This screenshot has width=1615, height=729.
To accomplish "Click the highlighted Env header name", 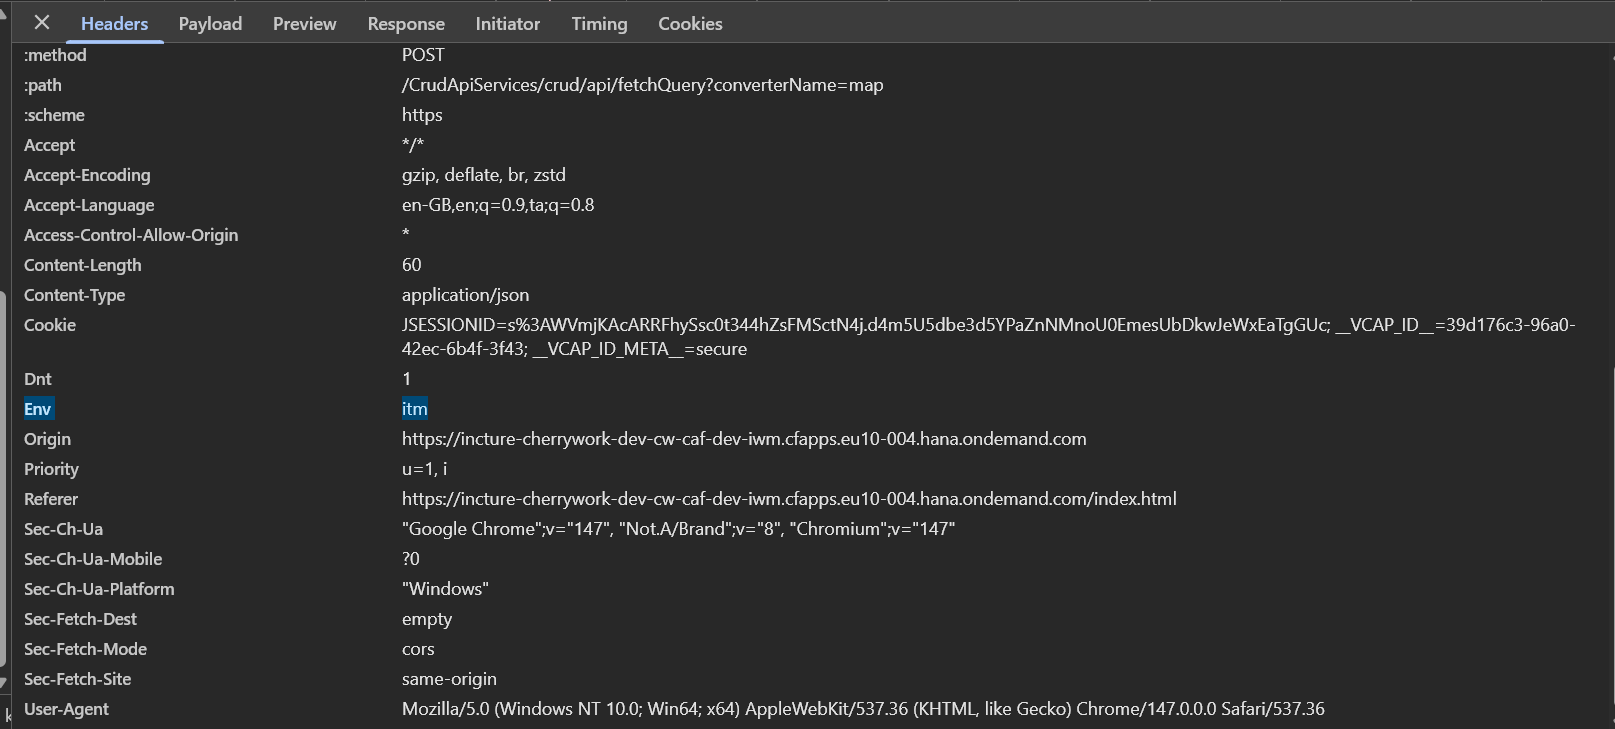I will [x=38, y=409].
